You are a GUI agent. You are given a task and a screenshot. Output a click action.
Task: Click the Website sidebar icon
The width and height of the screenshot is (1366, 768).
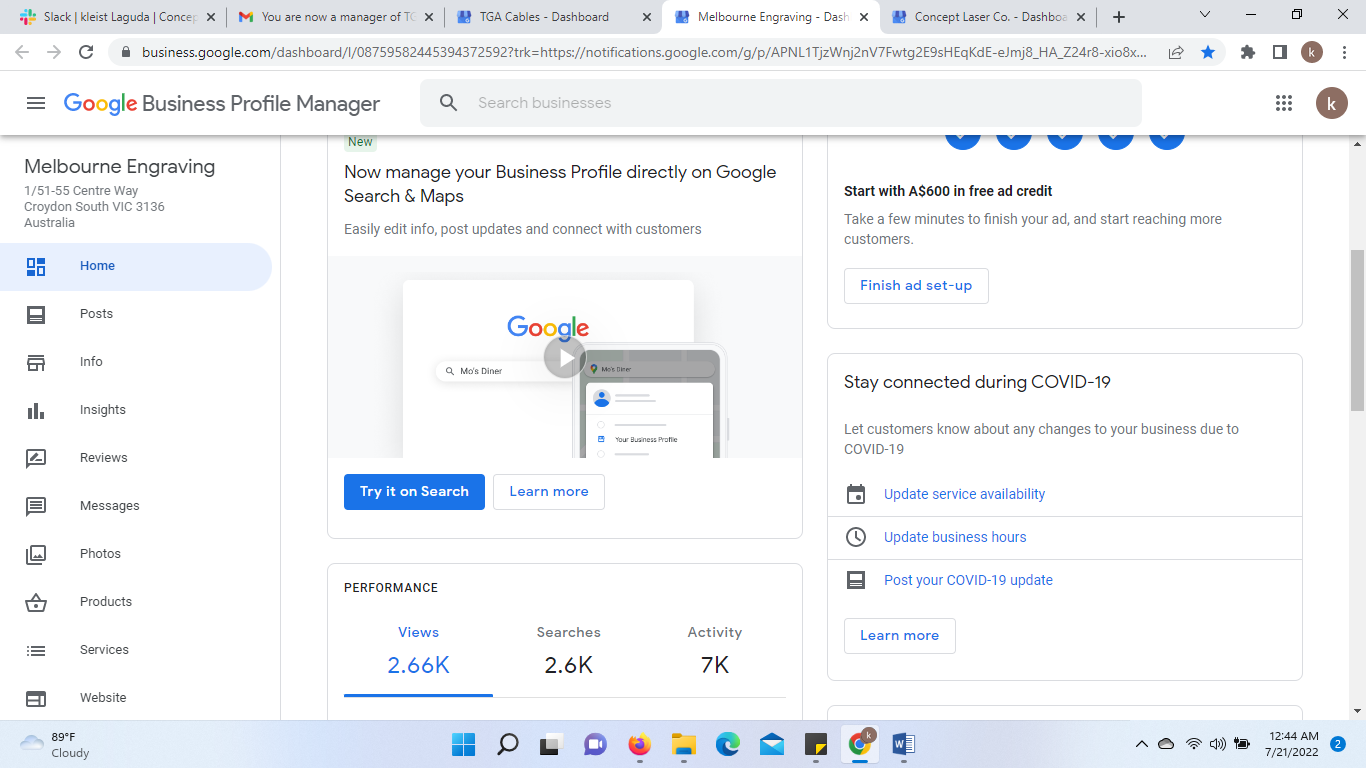[x=36, y=698]
